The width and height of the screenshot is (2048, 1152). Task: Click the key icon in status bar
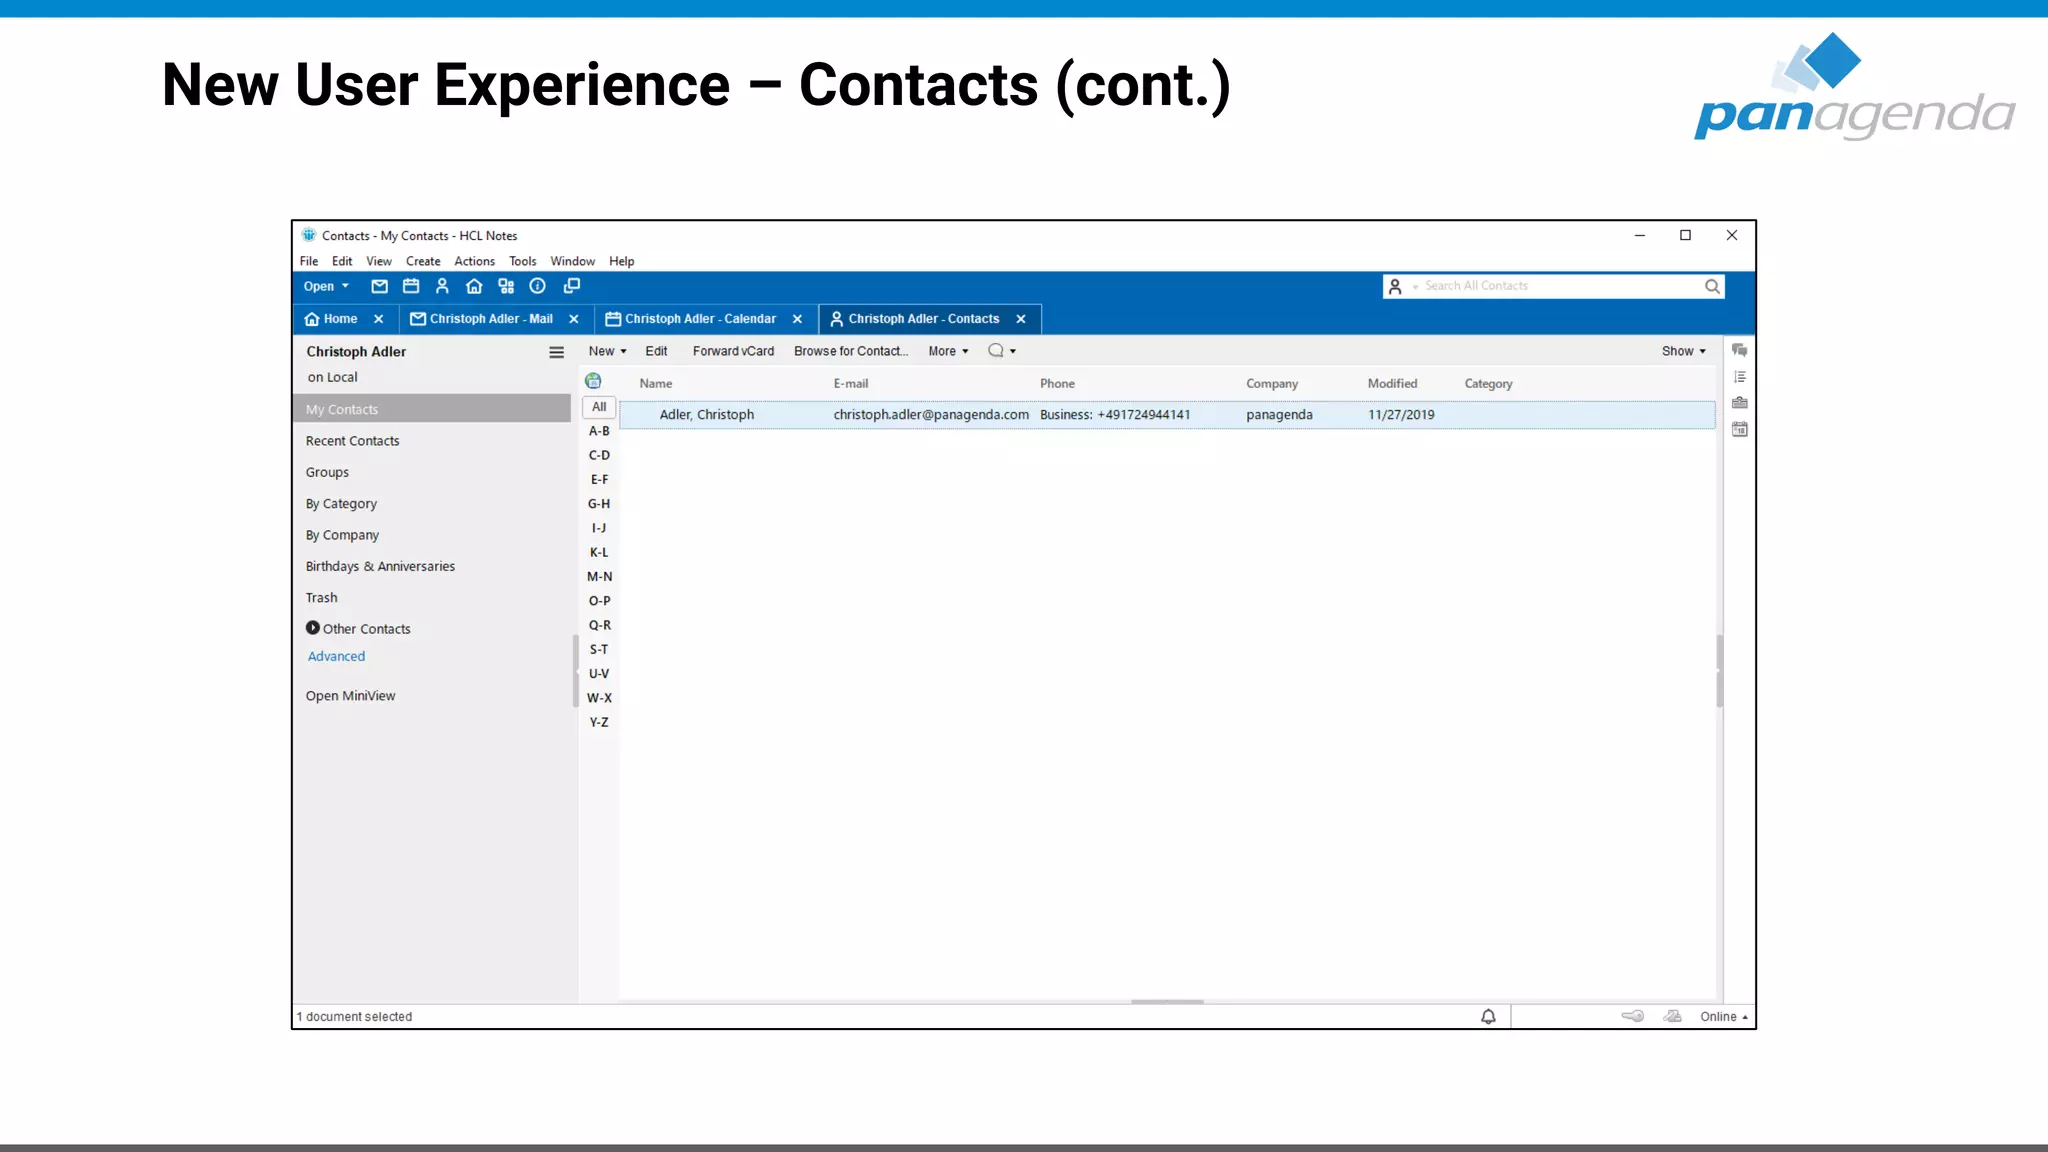pos(1632,1016)
